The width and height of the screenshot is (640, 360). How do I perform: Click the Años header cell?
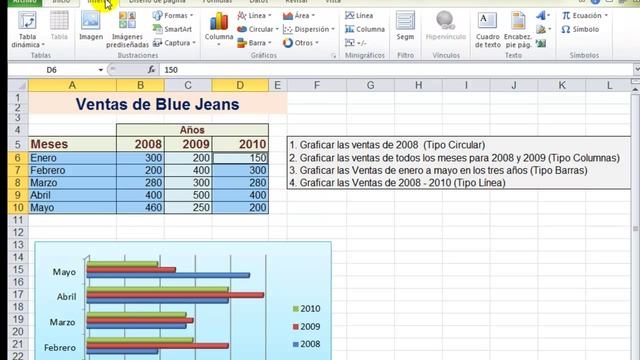[192, 130]
